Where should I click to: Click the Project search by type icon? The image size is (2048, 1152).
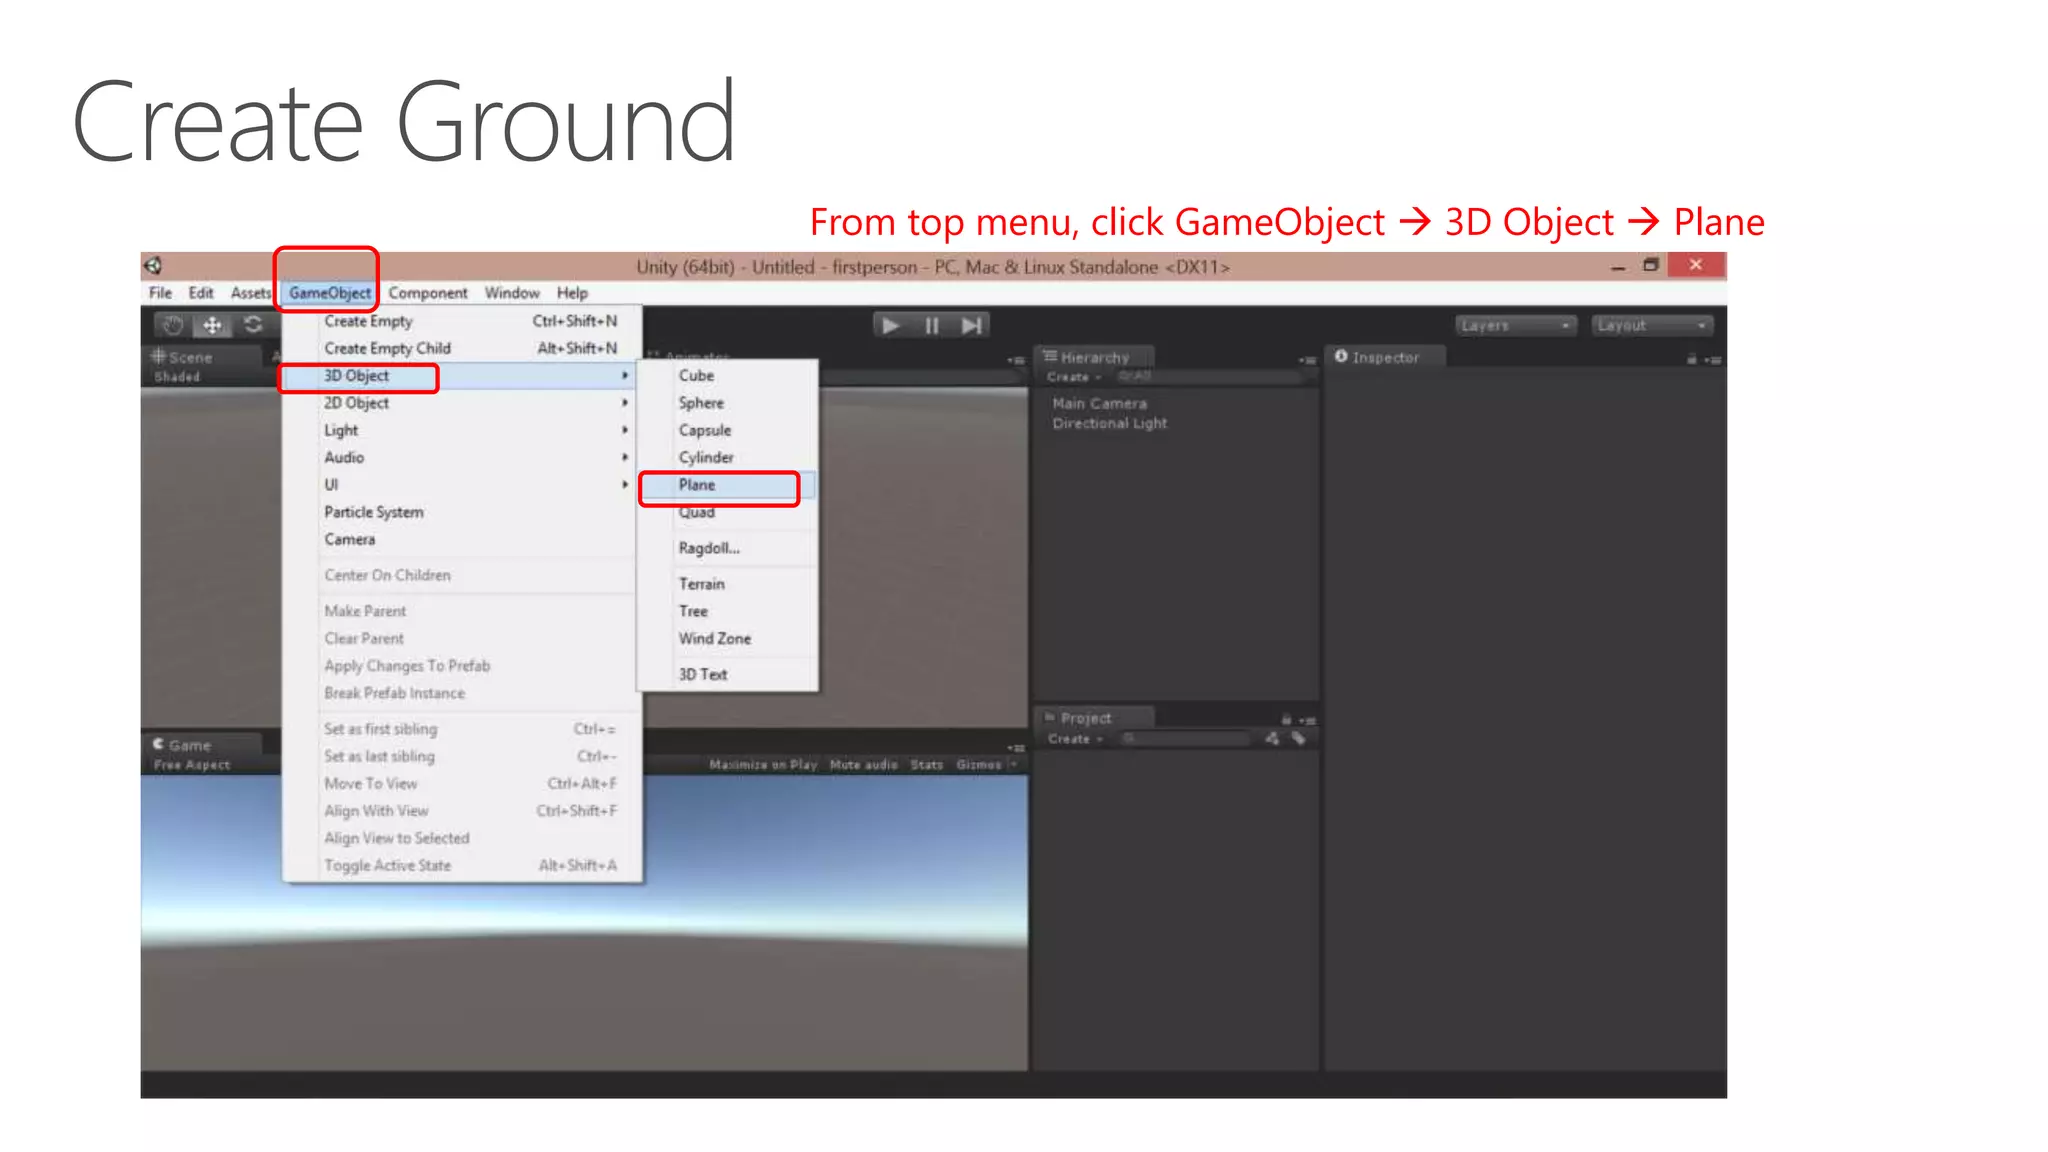(x=1272, y=739)
